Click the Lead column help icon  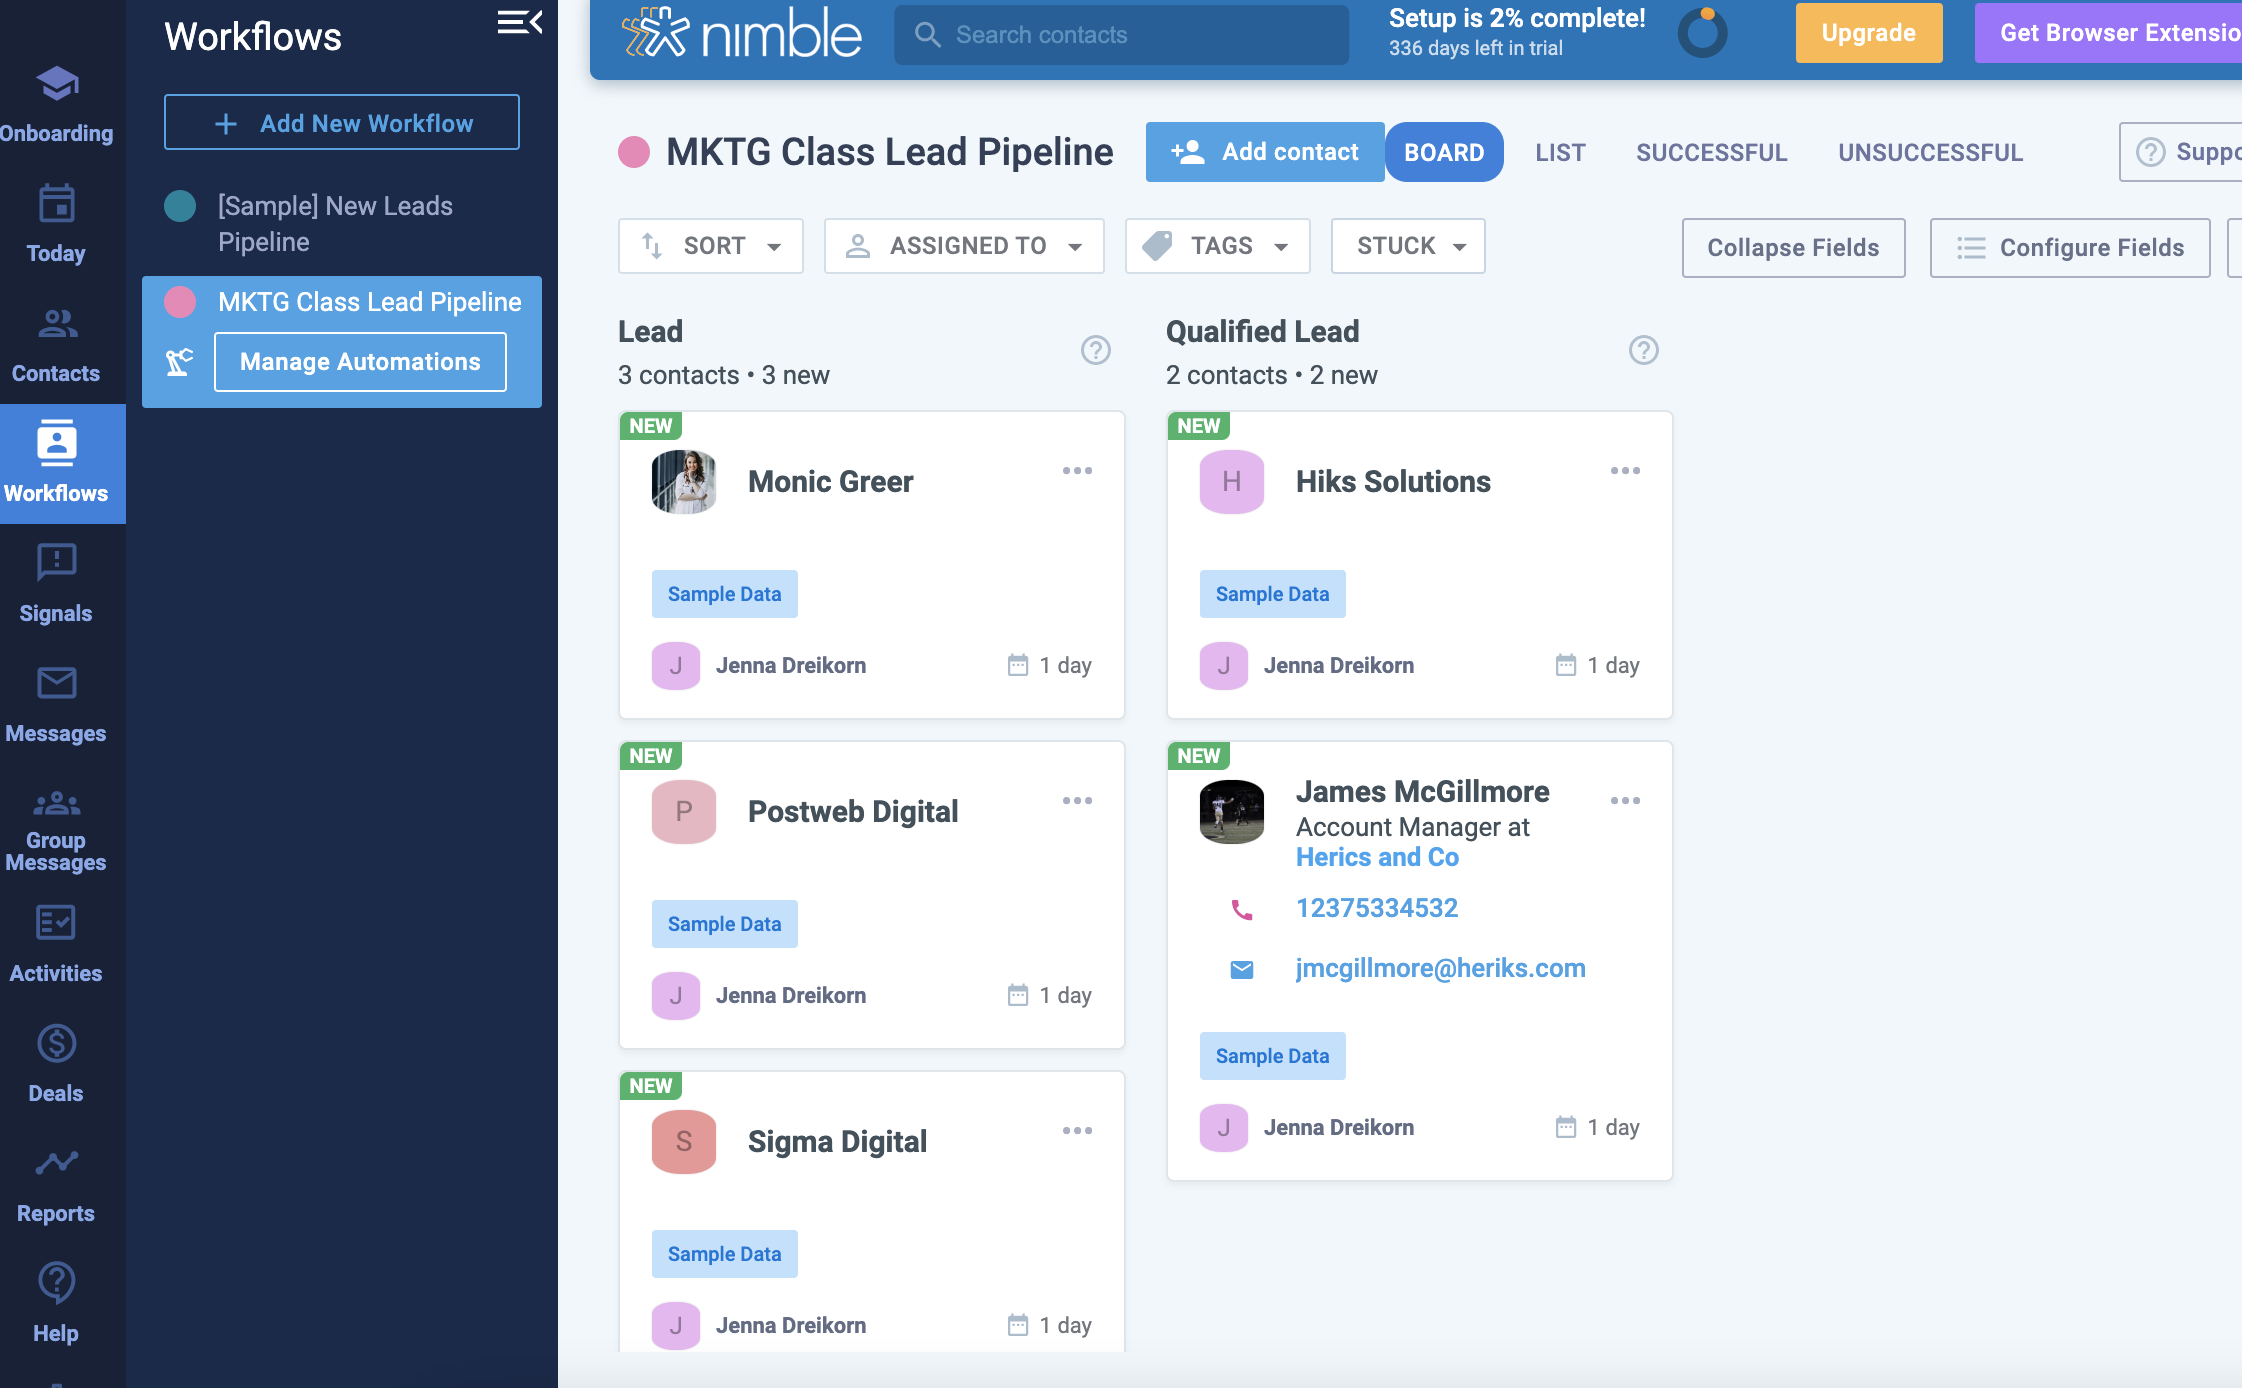tap(1096, 350)
